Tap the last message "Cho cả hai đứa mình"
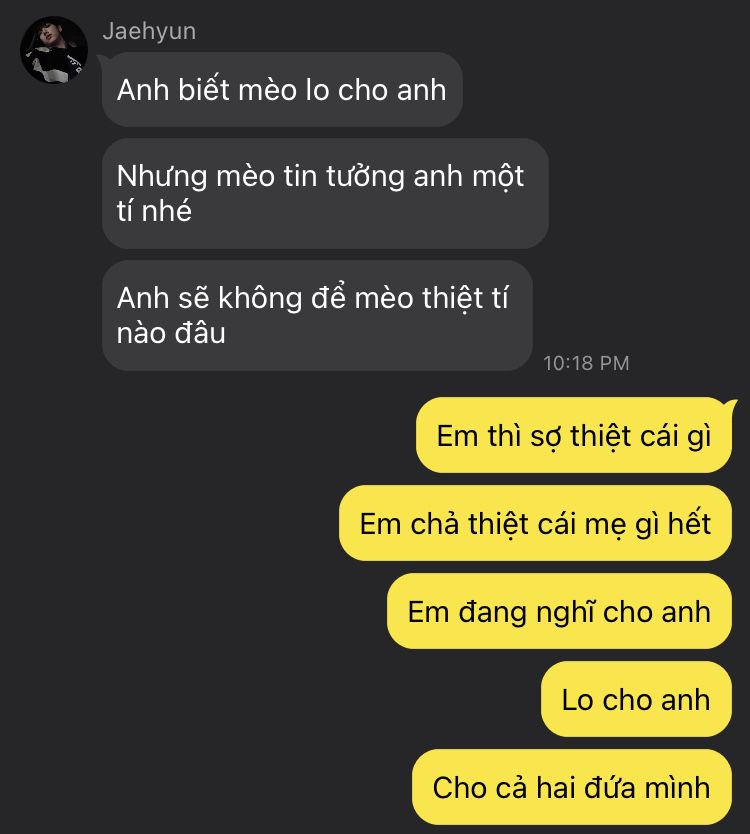Image resolution: width=750 pixels, height=834 pixels. pyautogui.click(x=572, y=787)
